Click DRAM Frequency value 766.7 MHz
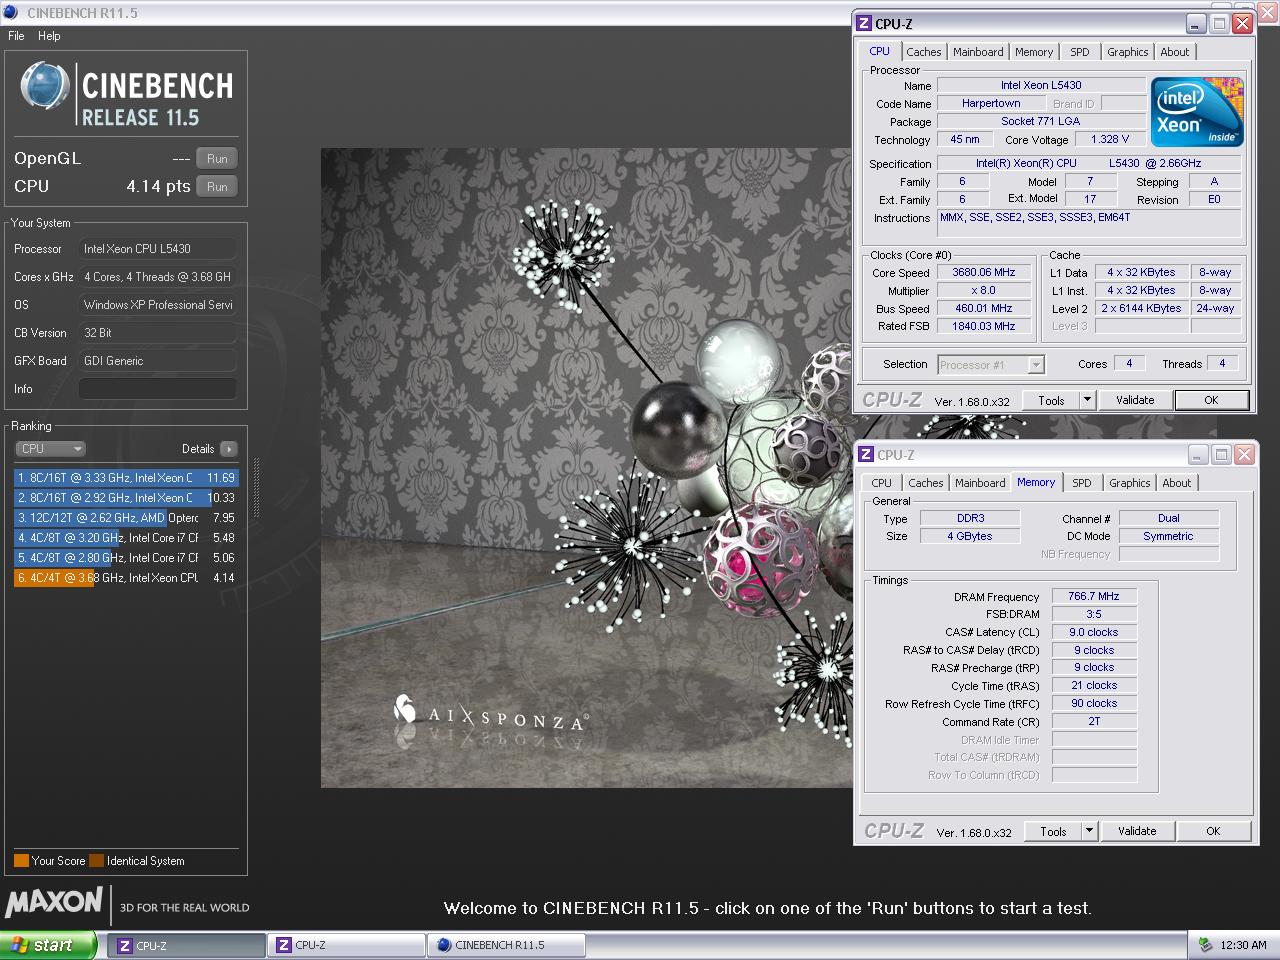This screenshot has width=1280, height=960. tap(1094, 596)
